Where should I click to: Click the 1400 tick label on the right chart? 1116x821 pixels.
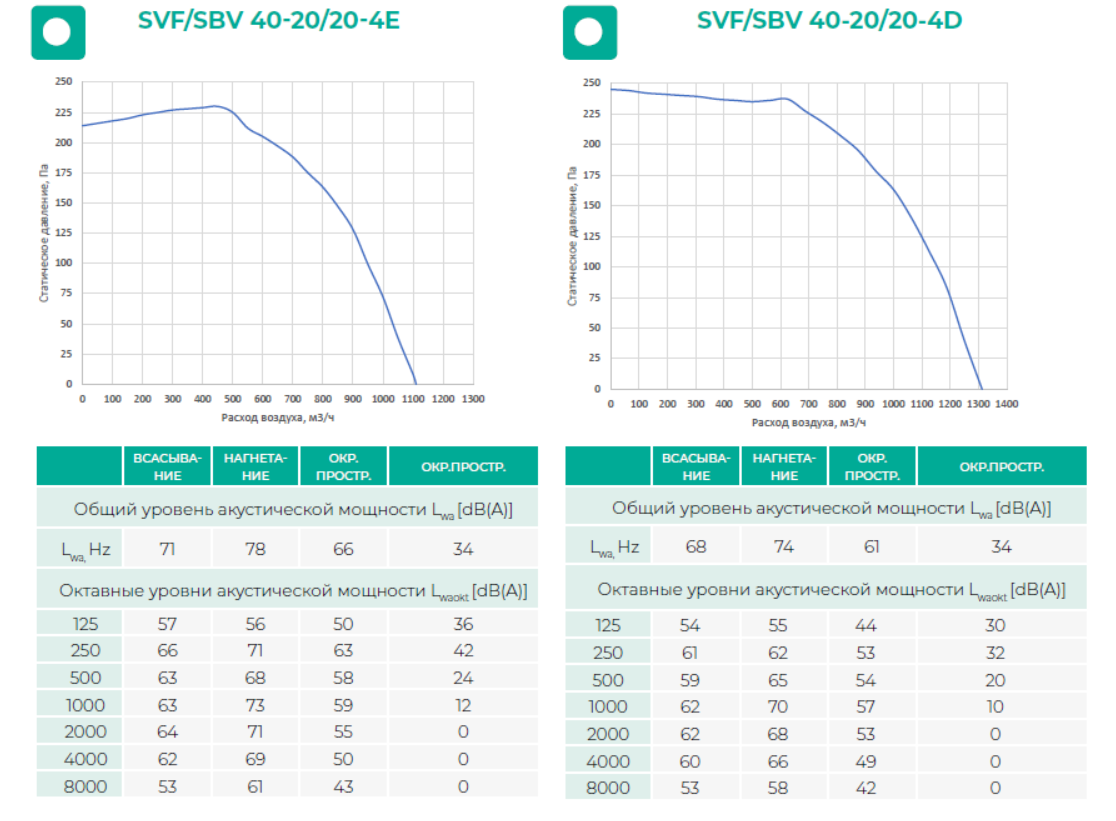pyautogui.click(x=1006, y=404)
